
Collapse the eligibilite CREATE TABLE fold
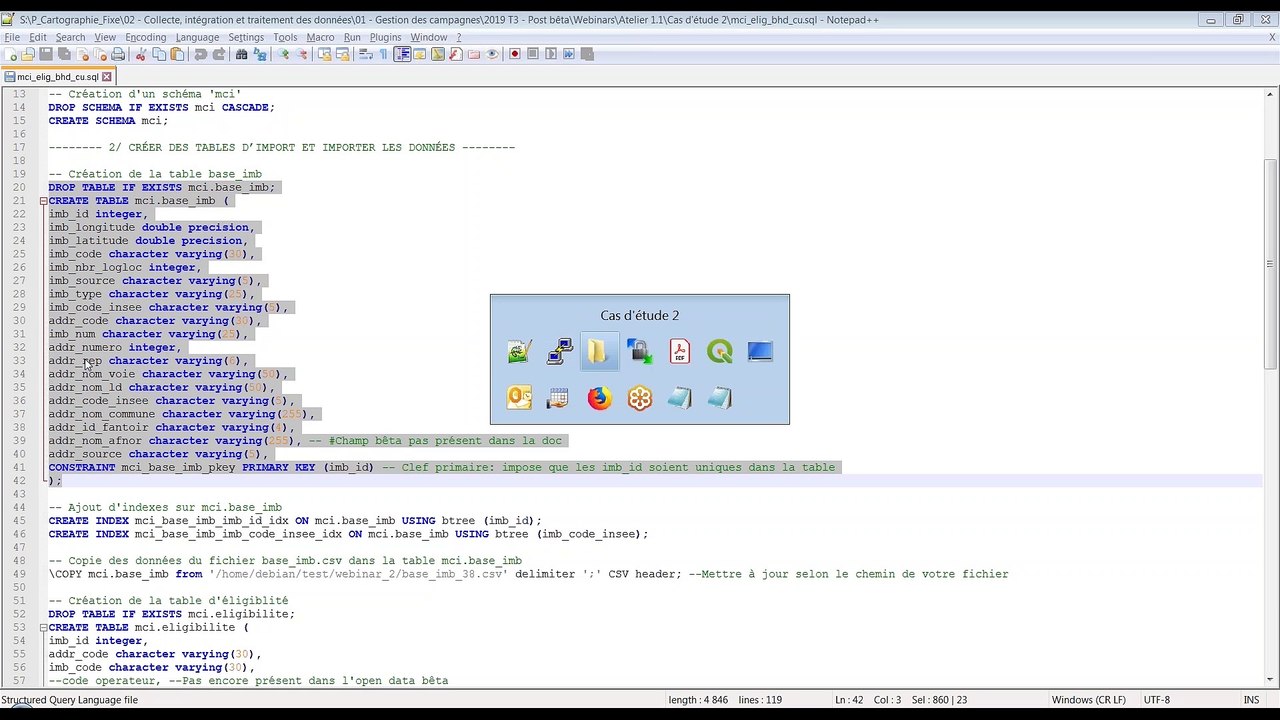43,627
